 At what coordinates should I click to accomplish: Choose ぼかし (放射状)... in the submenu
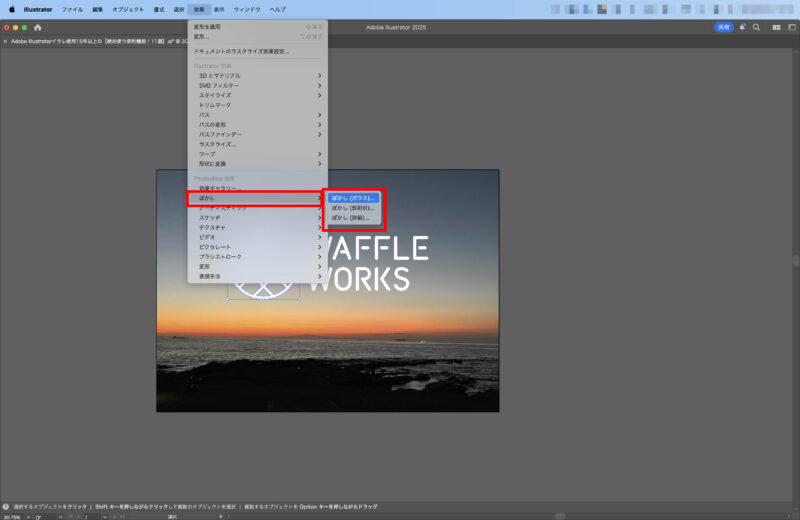[352, 208]
